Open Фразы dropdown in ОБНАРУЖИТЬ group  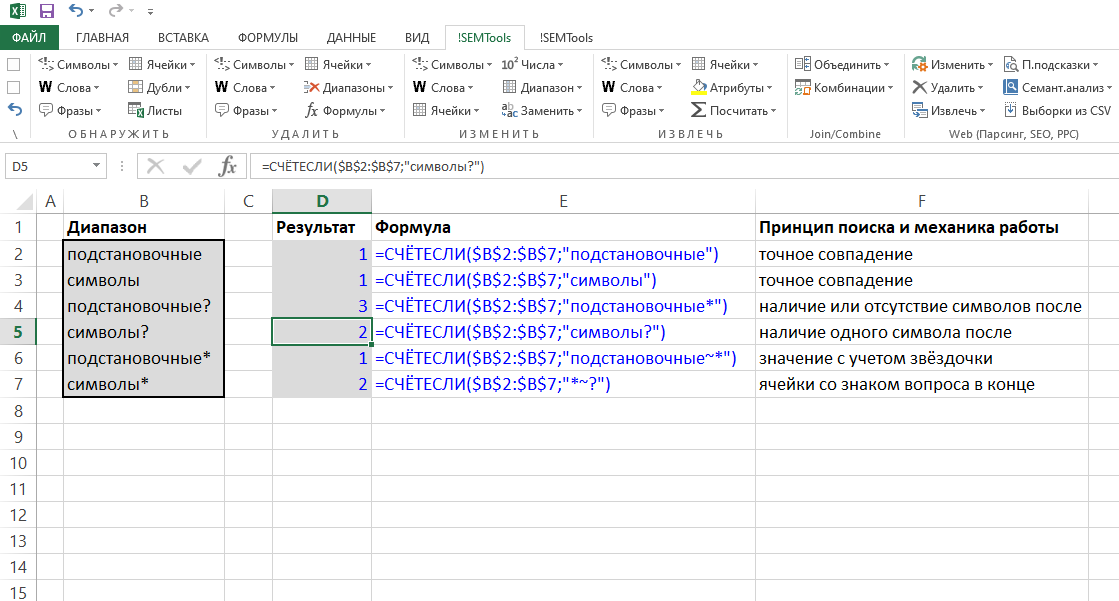70,111
